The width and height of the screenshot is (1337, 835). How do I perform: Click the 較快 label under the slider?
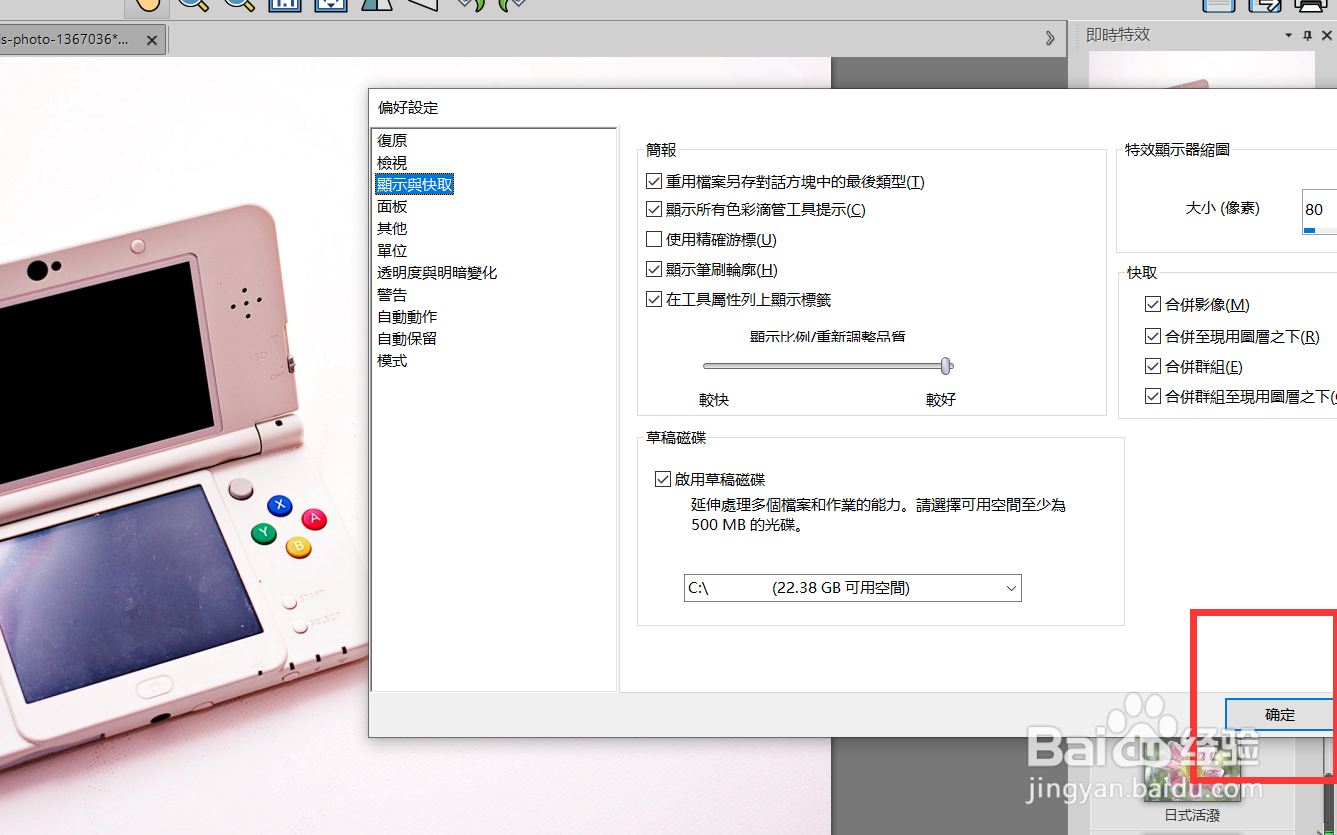tap(714, 400)
